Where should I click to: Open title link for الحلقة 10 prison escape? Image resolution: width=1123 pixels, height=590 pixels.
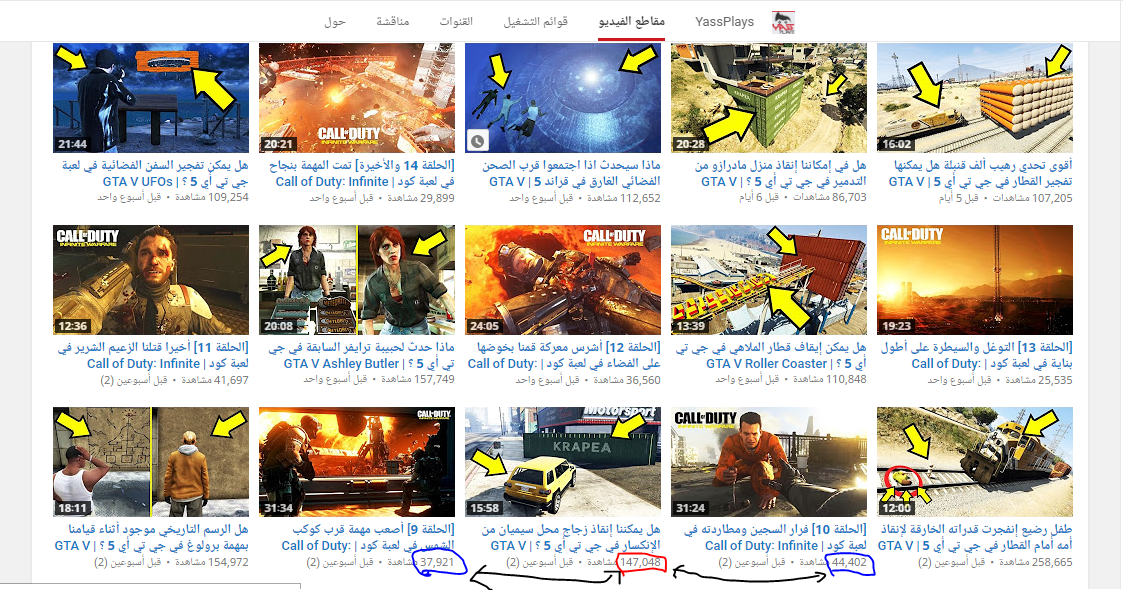775,537
